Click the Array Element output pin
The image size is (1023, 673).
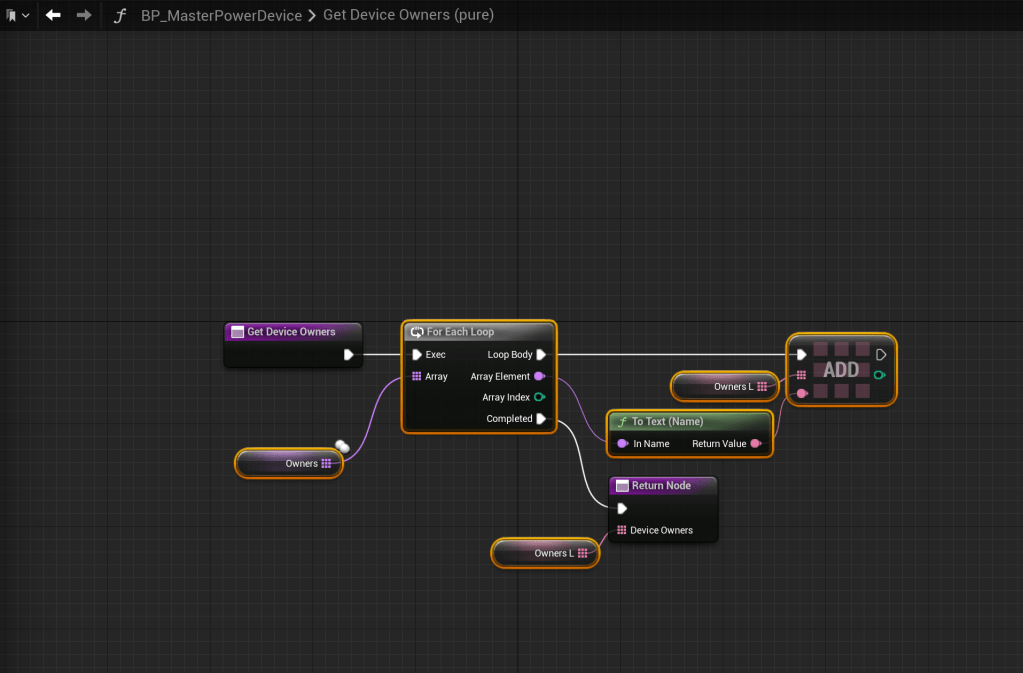[x=539, y=377]
